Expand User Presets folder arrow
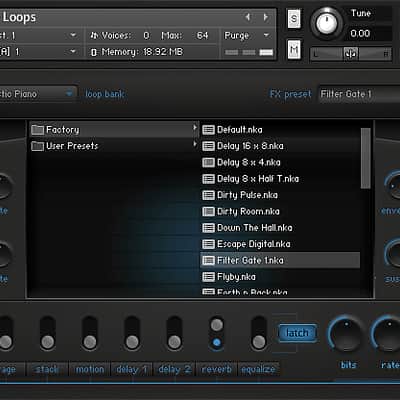The height and width of the screenshot is (400, 400). [195, 144]
